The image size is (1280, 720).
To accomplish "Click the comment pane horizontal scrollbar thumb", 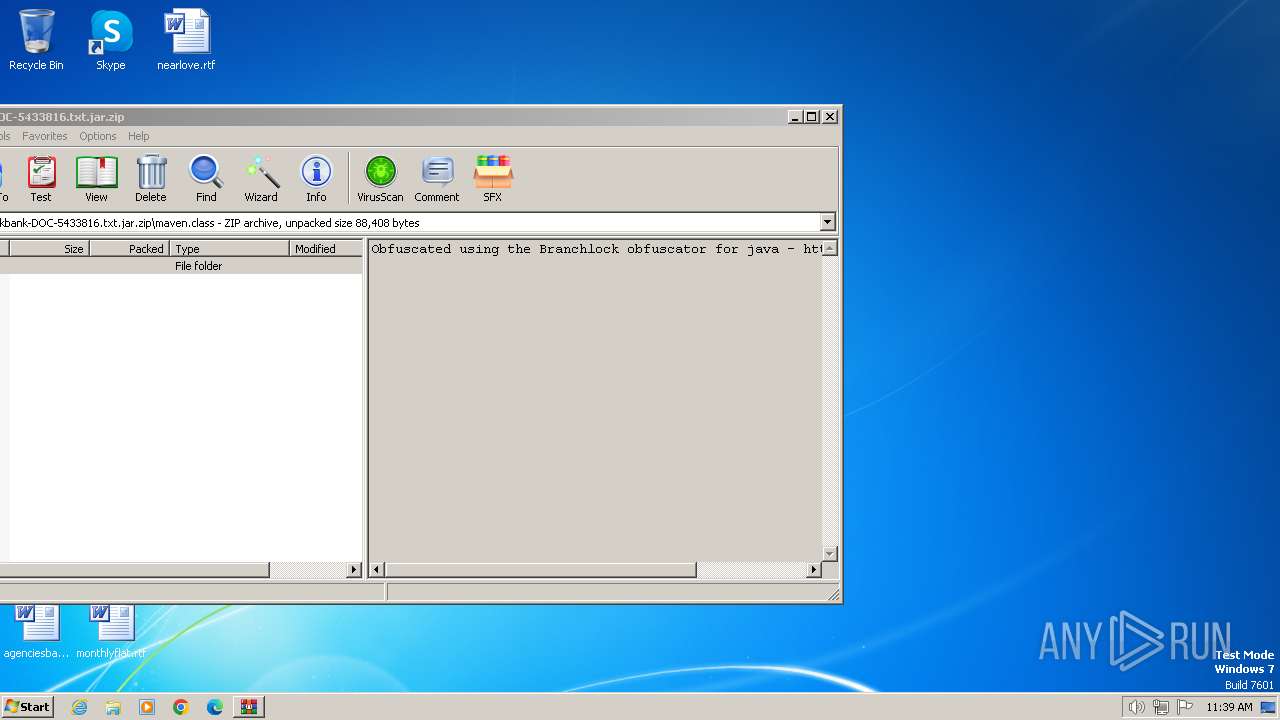I will point(541,570).
